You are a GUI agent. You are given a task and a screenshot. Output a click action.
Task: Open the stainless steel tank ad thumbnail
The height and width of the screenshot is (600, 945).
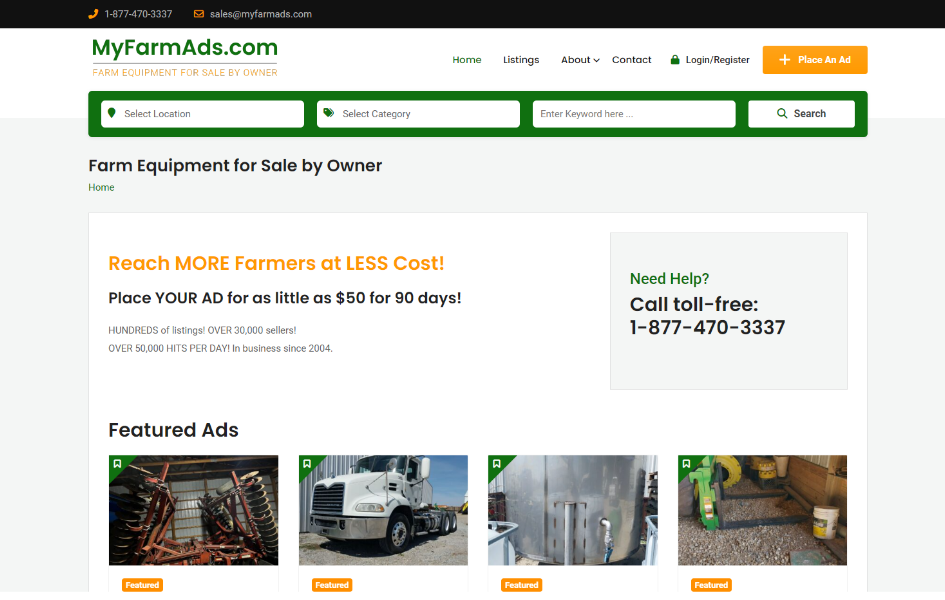[x=573, y=510]
